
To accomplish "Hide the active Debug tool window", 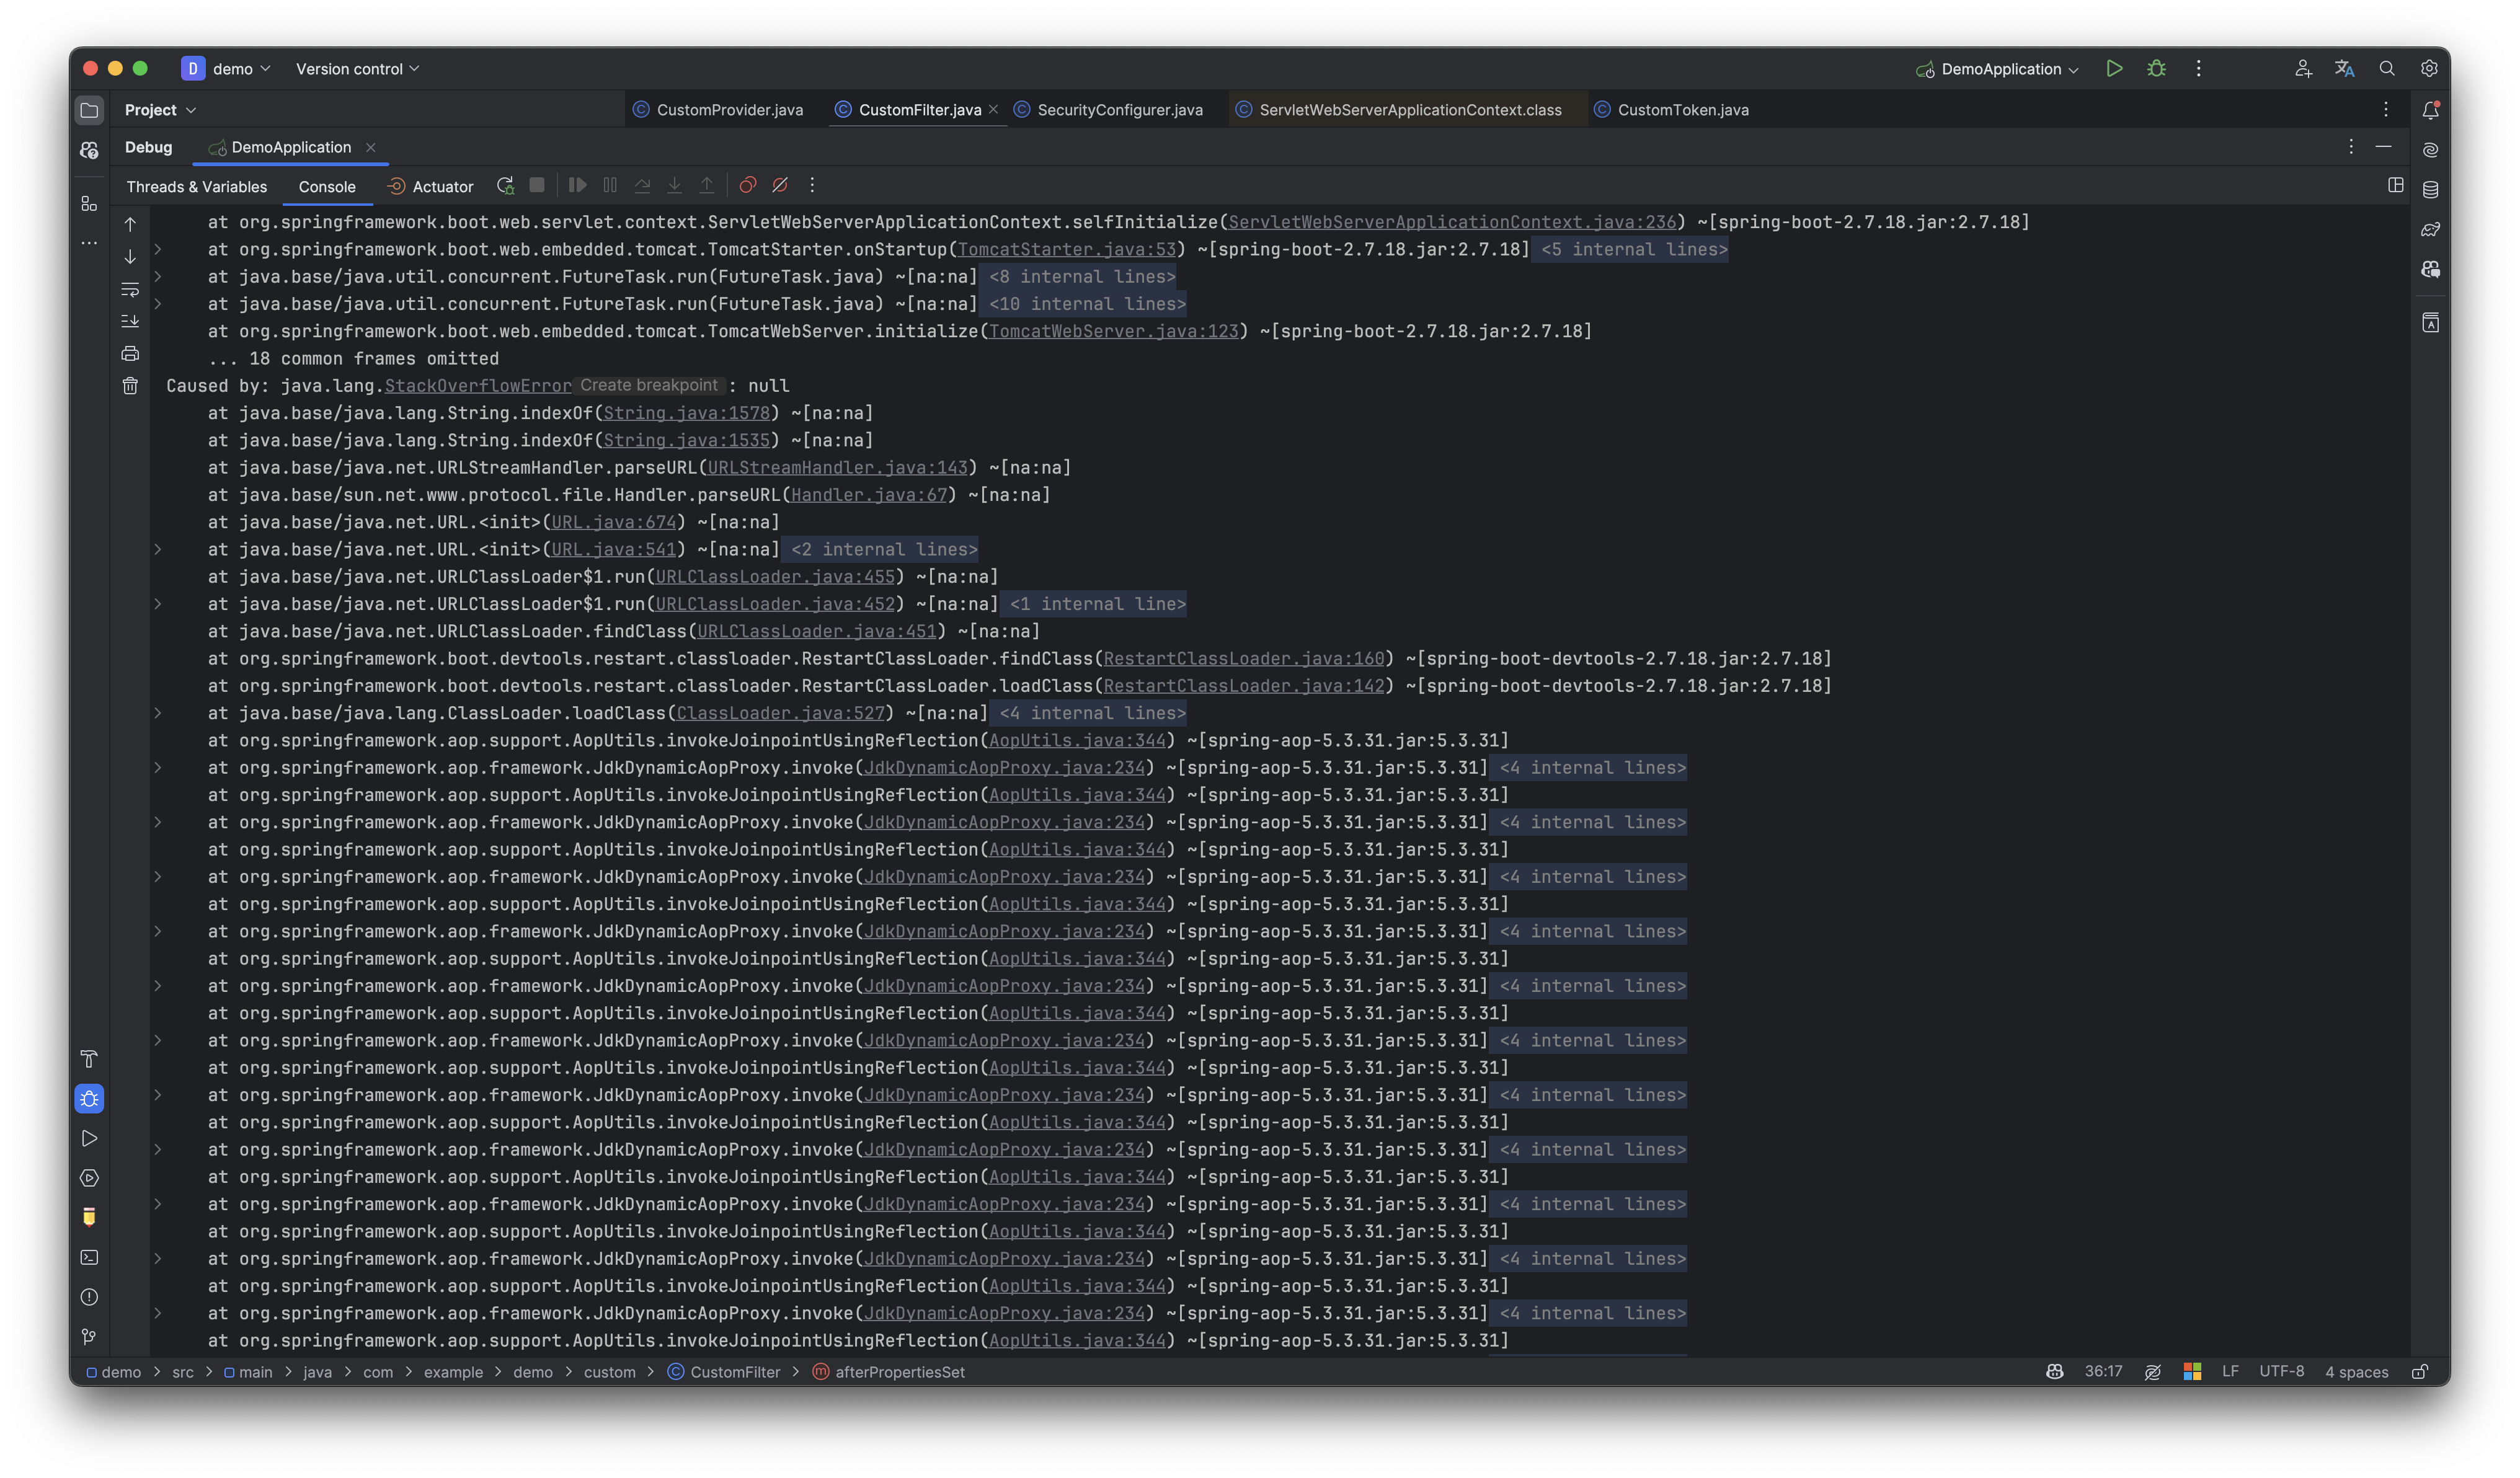I will 2385,146.
